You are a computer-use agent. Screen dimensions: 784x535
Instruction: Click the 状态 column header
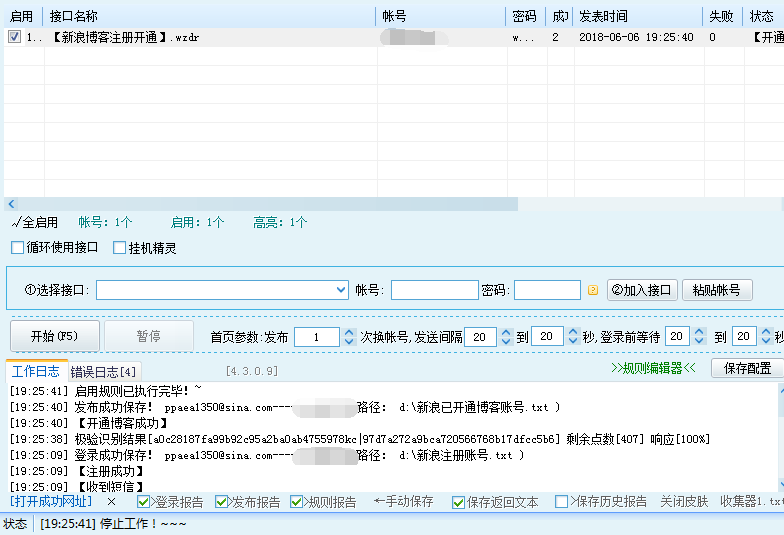[763, 16]
